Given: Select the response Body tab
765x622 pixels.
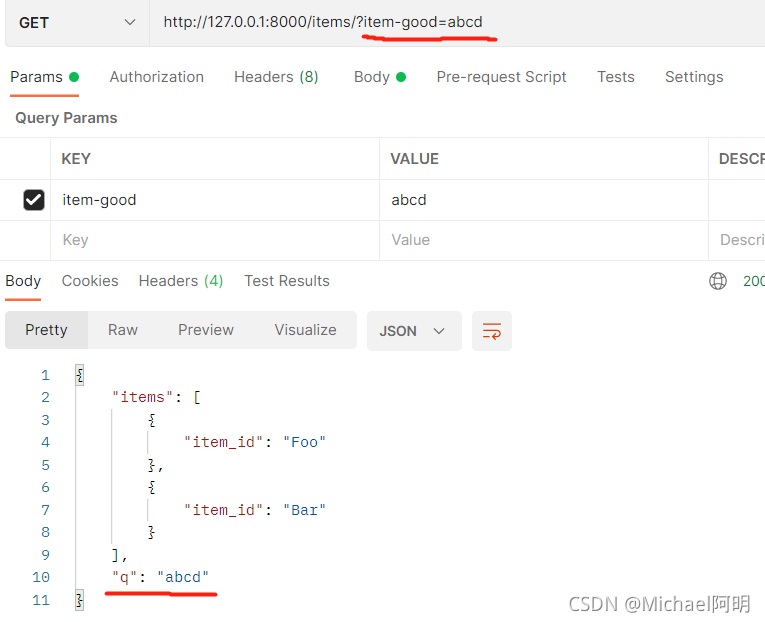Looking at the screenshot, I should [23, 281].
